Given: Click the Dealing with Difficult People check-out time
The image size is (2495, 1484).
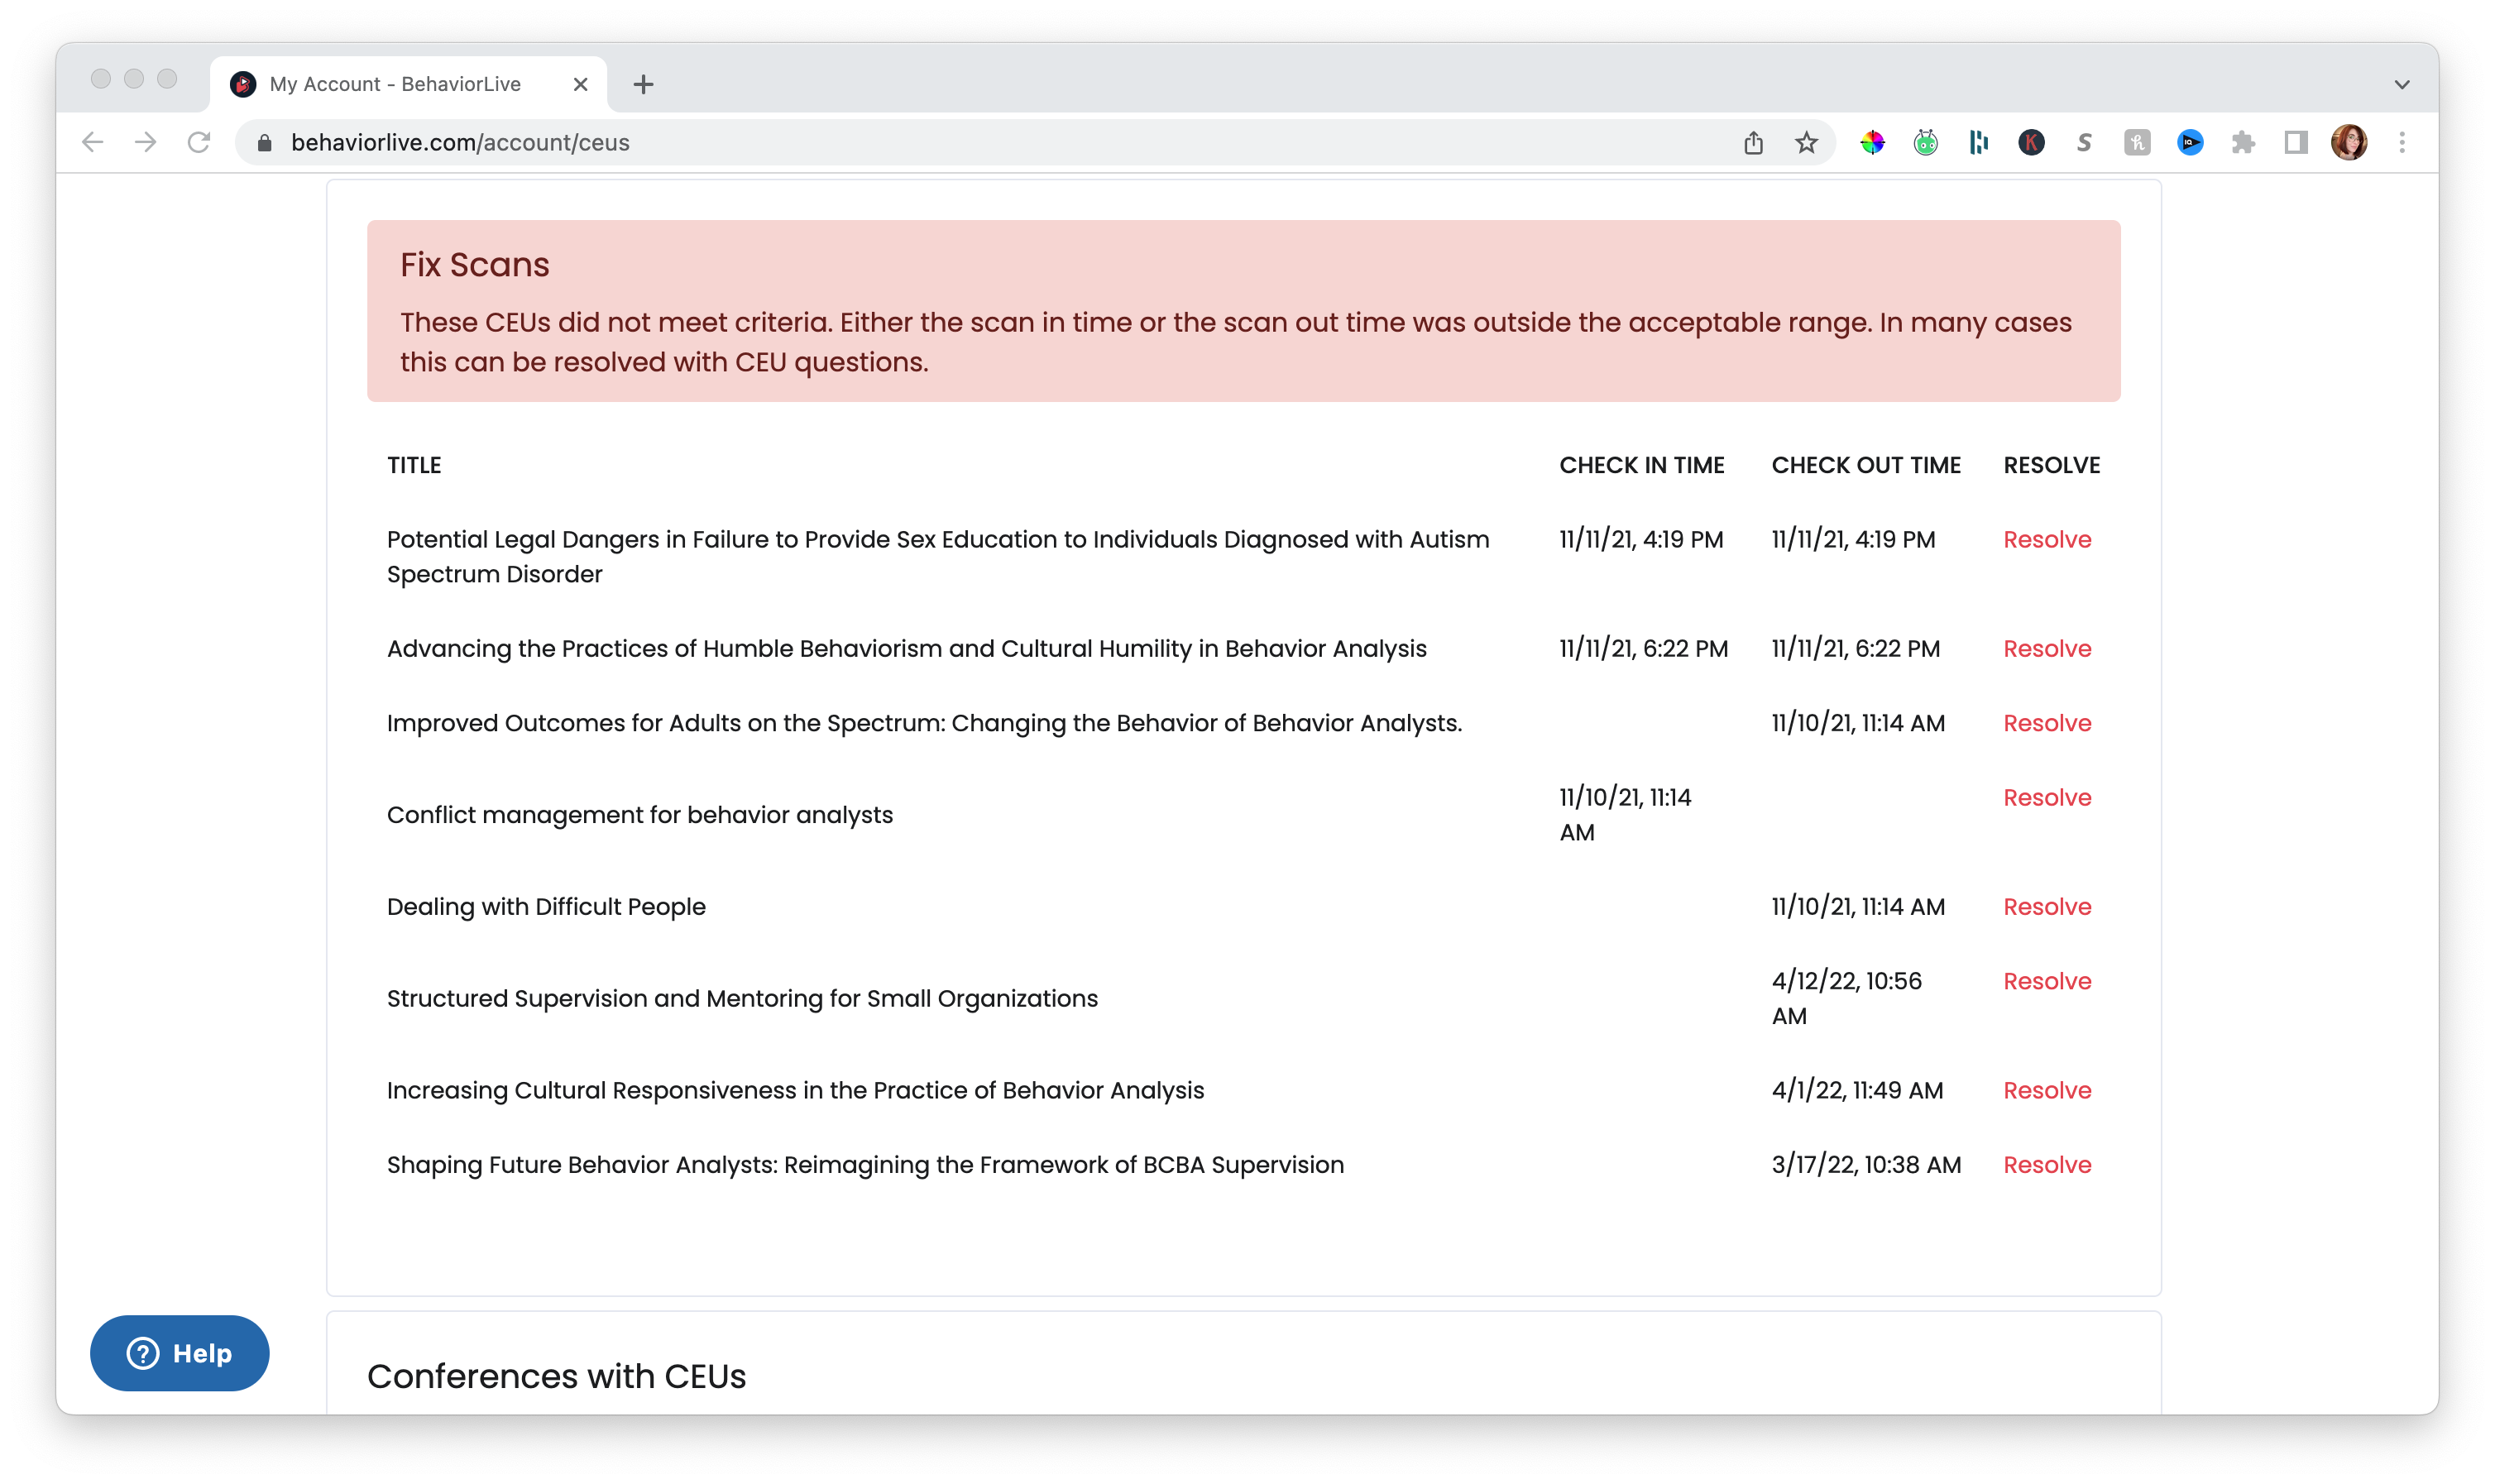Looking at the screenshot, I should (1858, 906).
